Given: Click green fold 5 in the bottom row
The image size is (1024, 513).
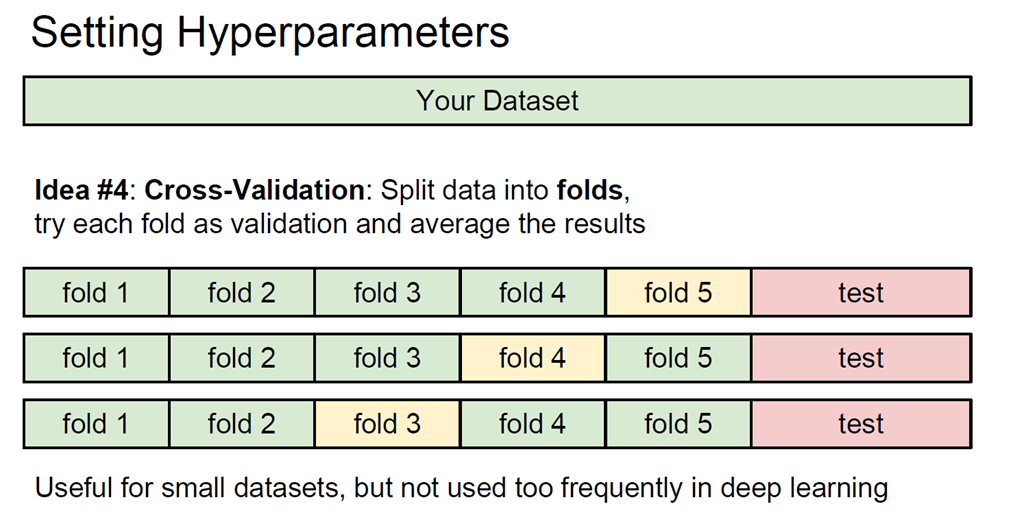Looking at the screenshot, I should (678, 424).
